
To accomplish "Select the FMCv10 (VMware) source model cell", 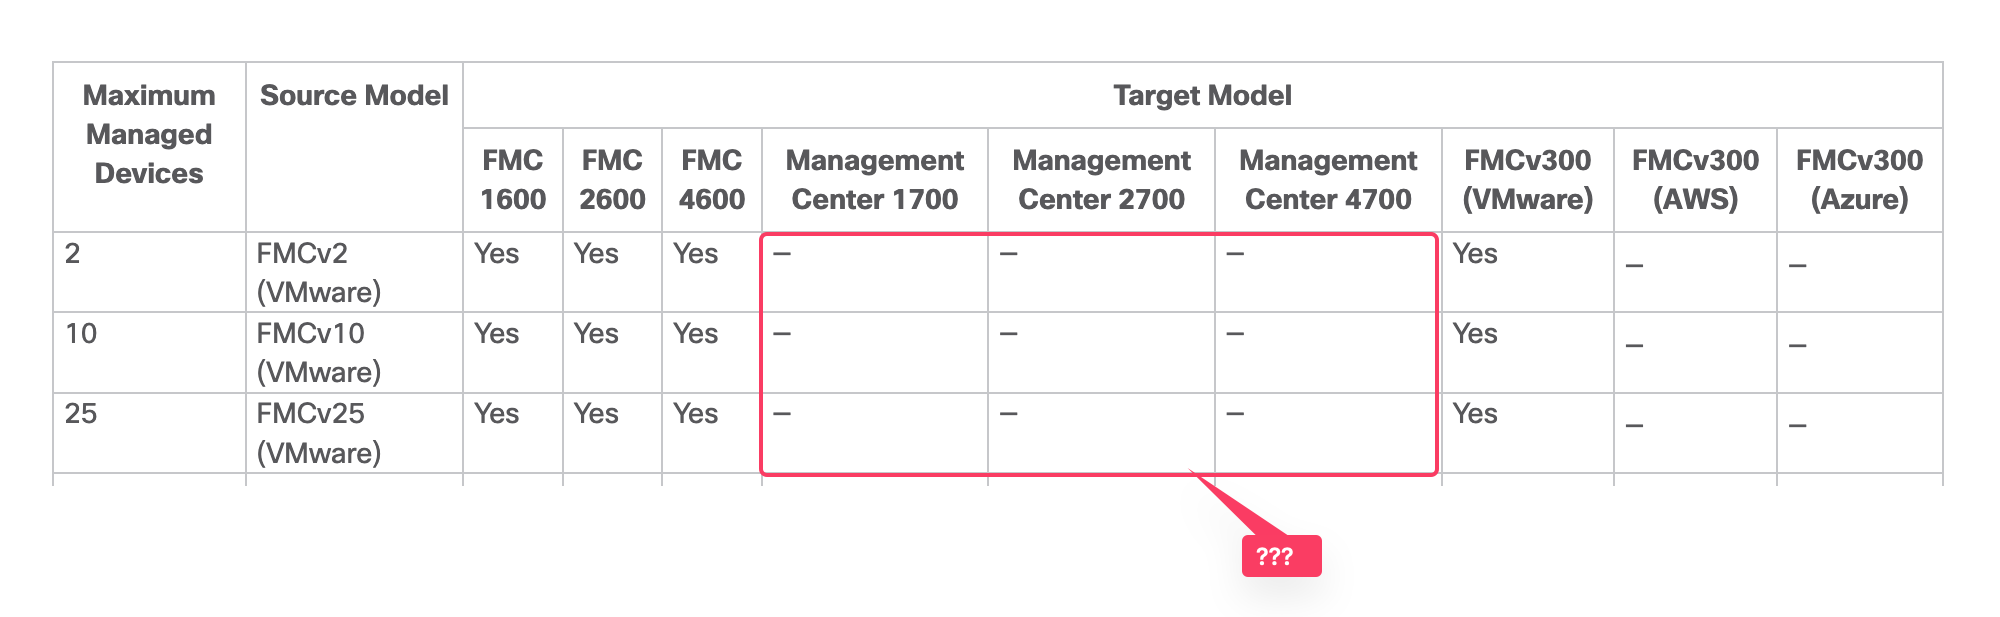I will 319,352.
